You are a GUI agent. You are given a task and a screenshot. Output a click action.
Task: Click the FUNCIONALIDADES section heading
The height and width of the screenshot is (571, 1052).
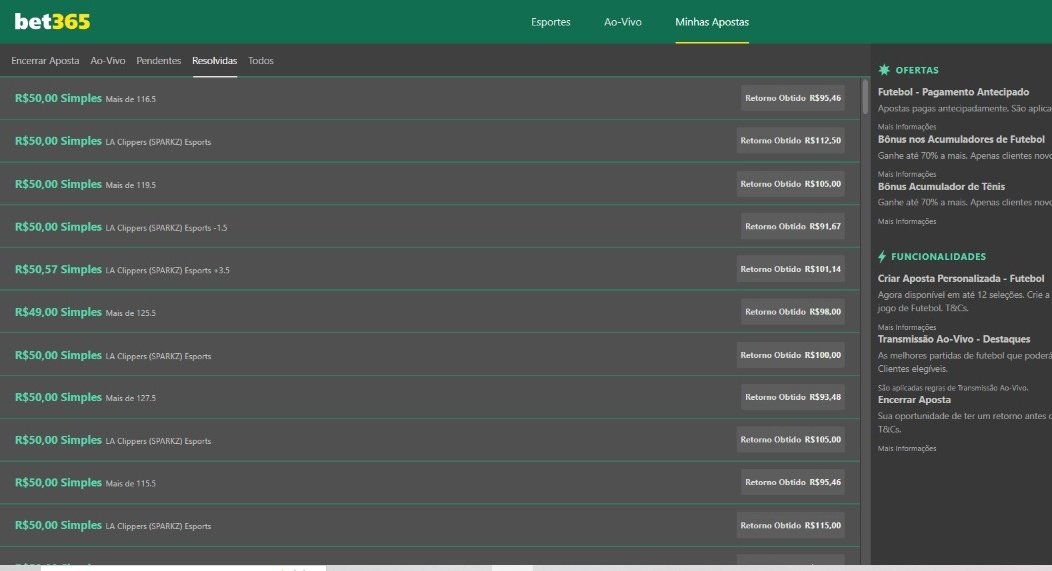938,257
